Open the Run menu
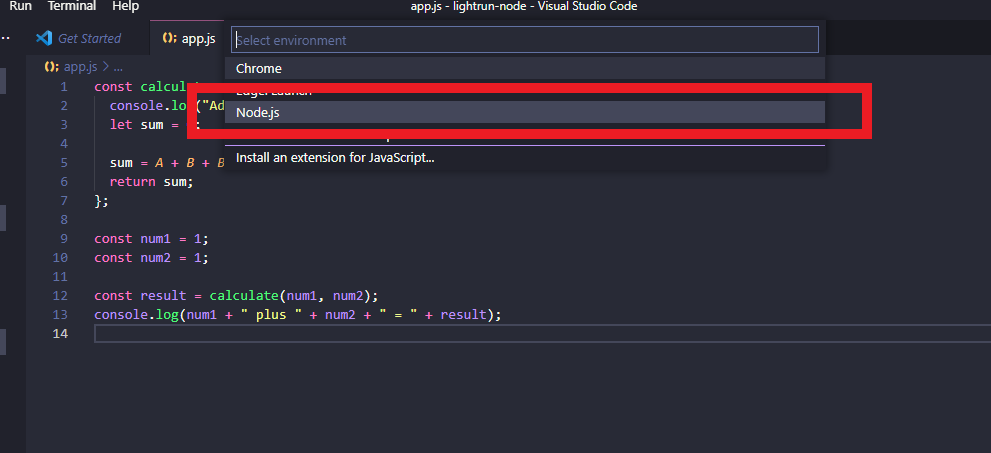The height and width of the screenshot is (453, 991). point(20,6)
